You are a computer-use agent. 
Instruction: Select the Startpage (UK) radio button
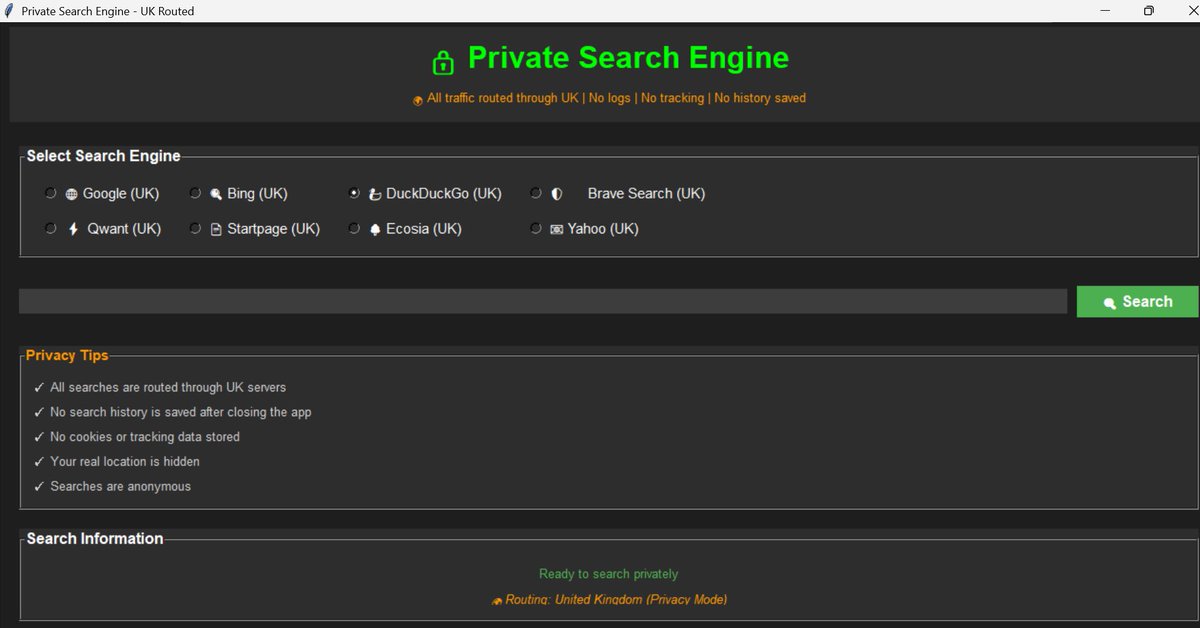(x=196, y=228)
